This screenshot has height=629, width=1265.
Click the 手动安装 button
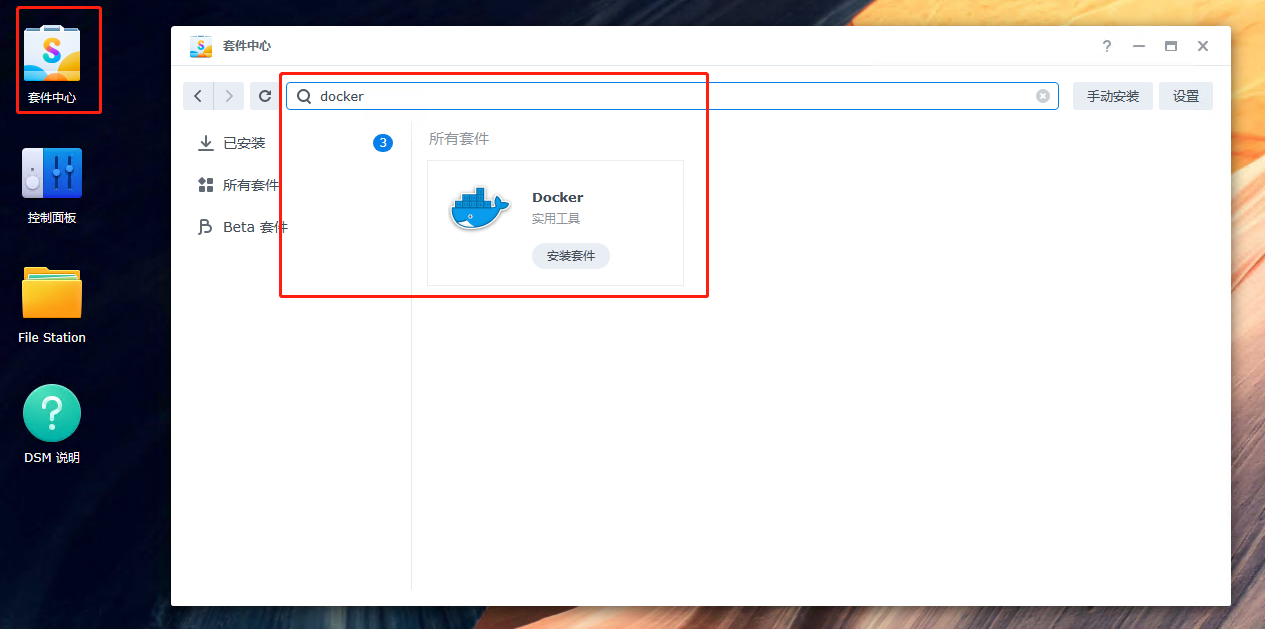coord(1113,96)
